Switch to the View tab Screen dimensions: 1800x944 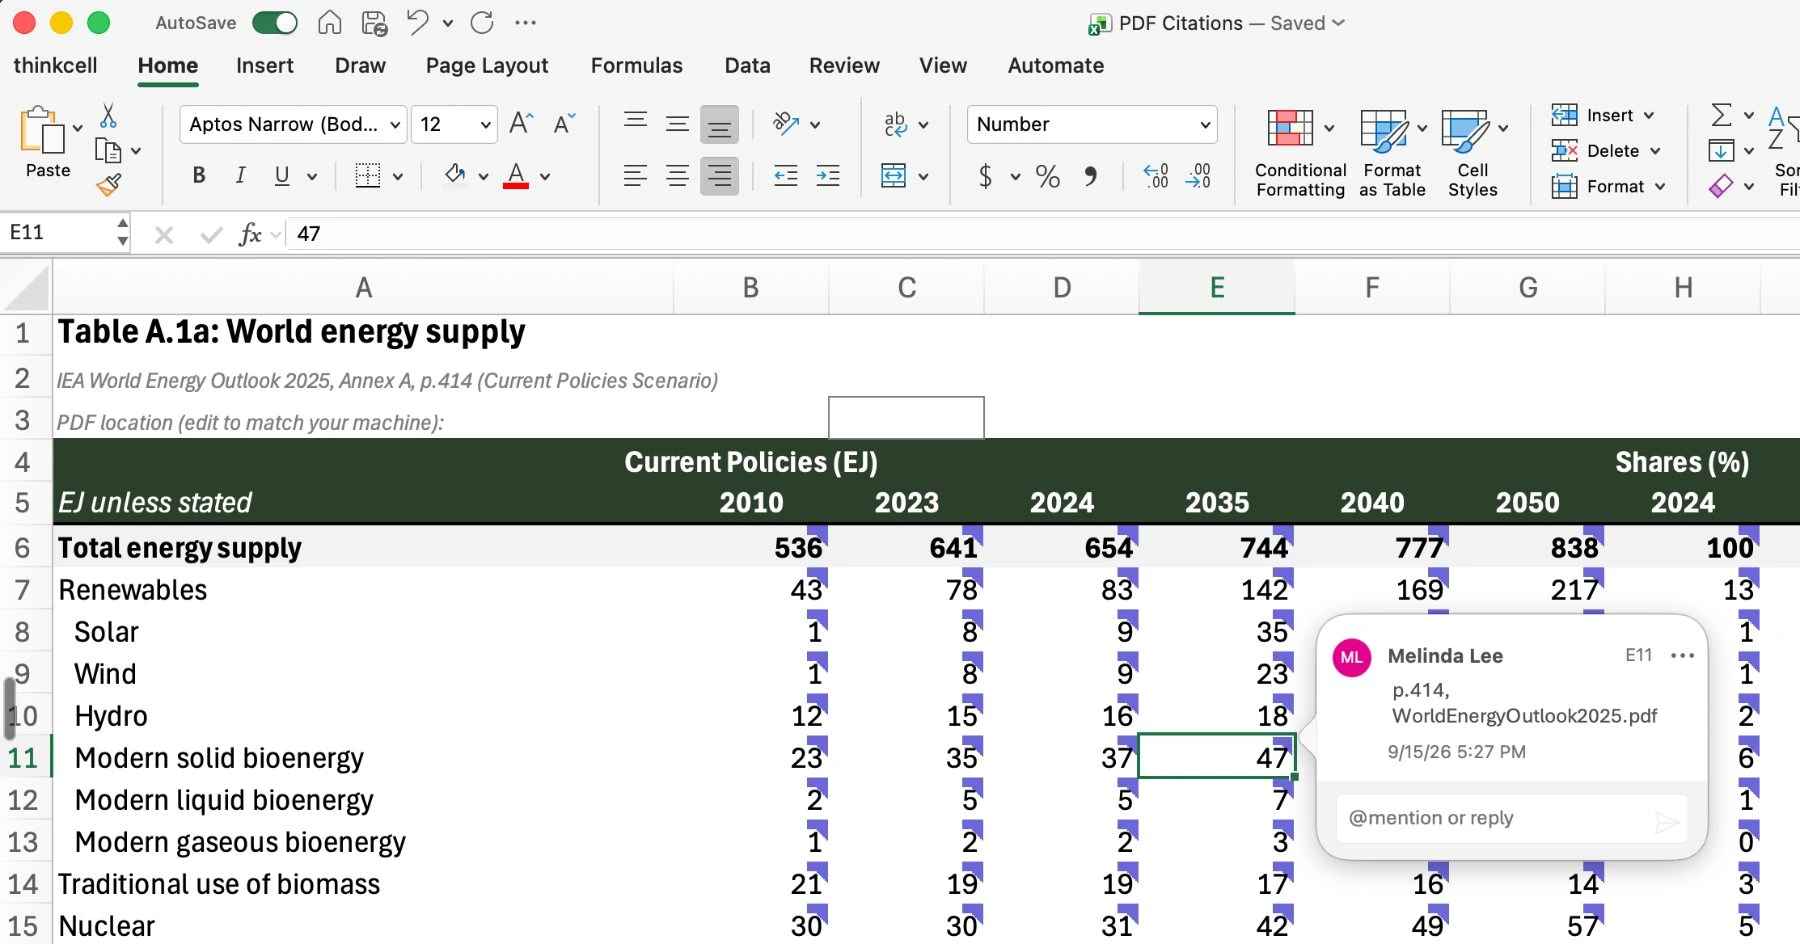tap(943, 66)
